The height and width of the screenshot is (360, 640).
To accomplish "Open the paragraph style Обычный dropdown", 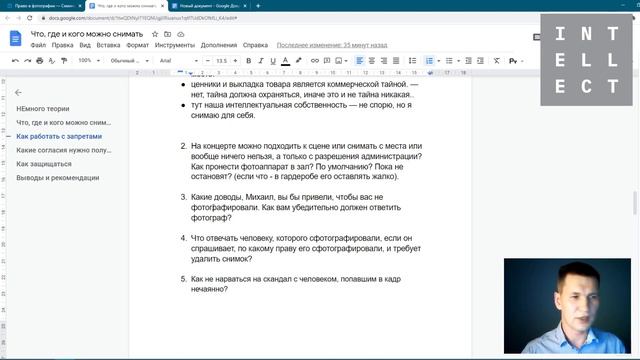I will click(129, 61).
